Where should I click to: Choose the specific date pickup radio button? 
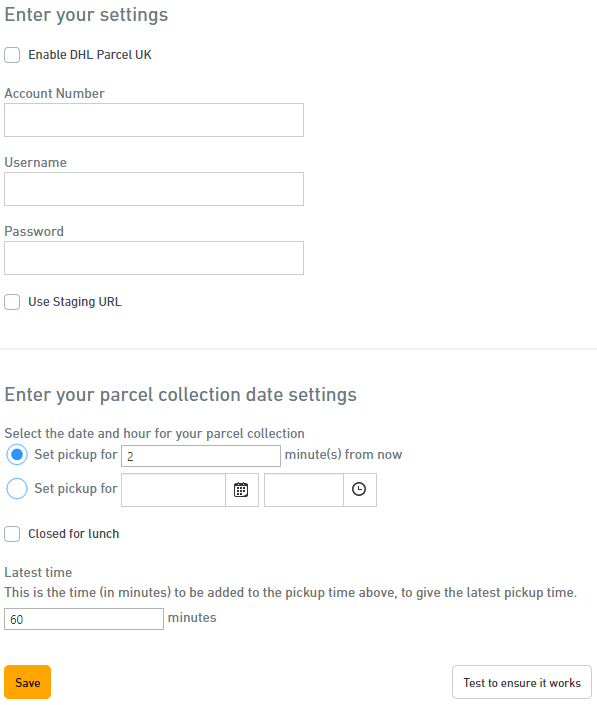tap(17, 488)
